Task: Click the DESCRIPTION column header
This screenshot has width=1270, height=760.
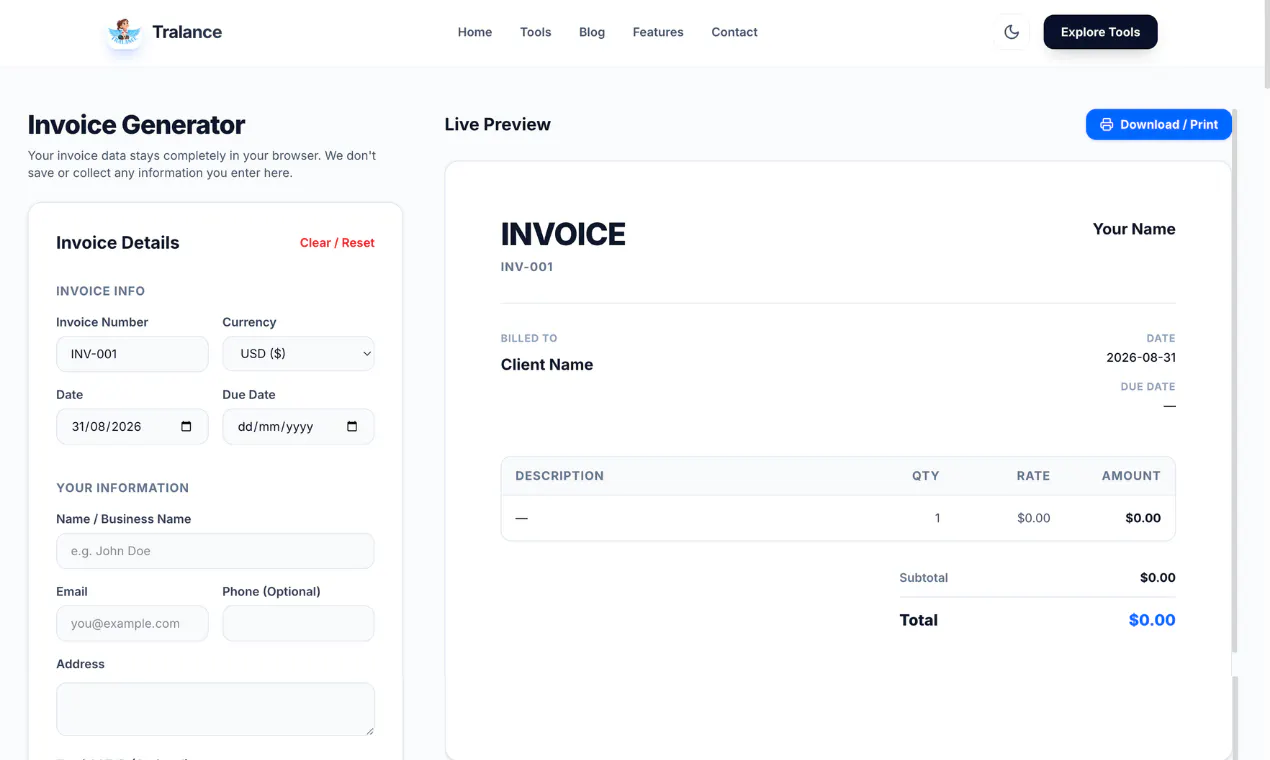Action: click(559, 476)
